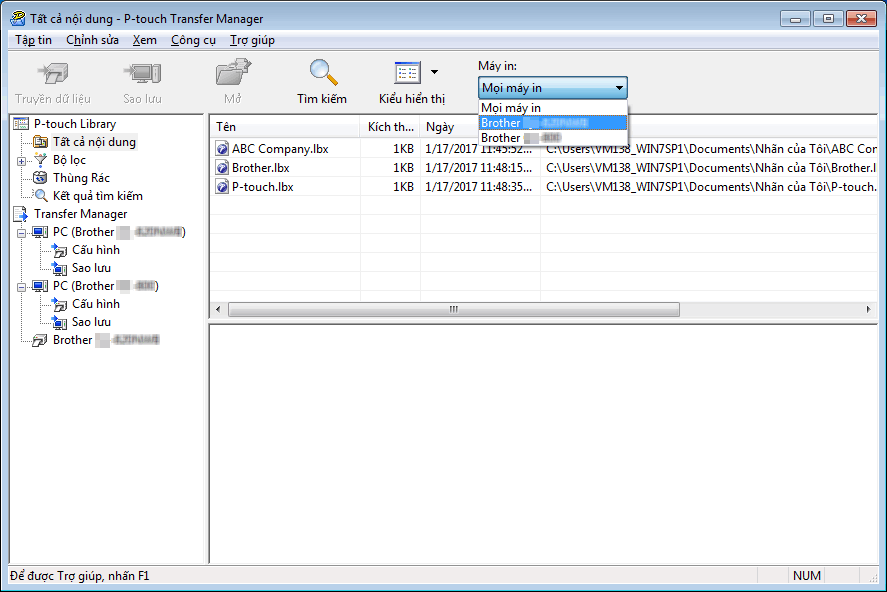Open Kiểu hiển thị dropdown arrow
This screenshot has width=887, height=592.
click(434, 72)
